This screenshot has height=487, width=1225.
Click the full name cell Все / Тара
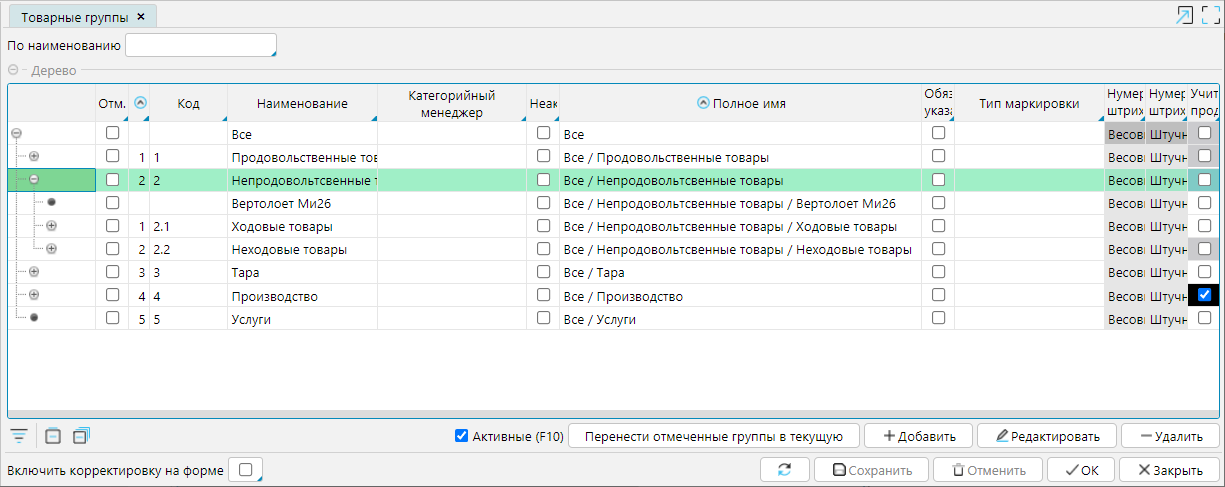[x=740, y=272]
